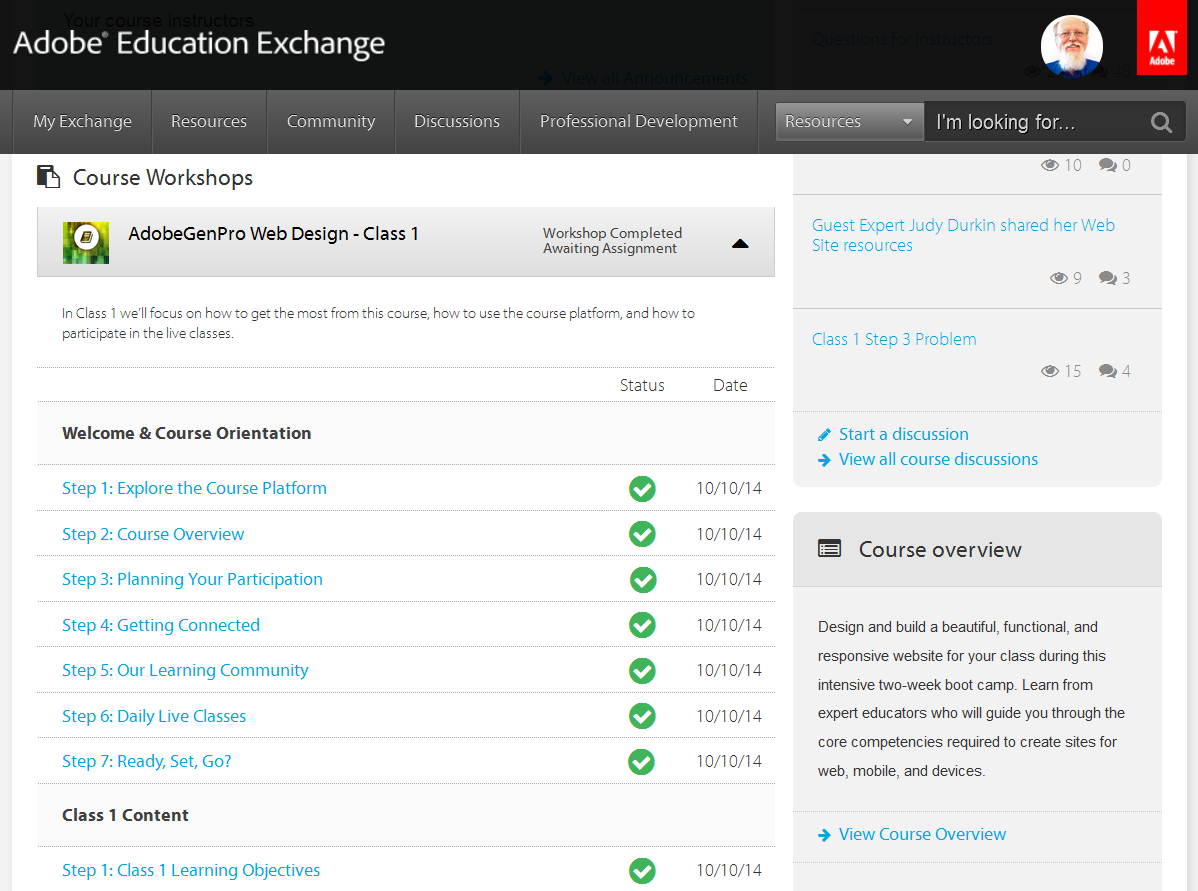This screenshot has height=891, width=1198.
Task: Click the green check for Step 6: Daily Live Classes
Action: [643, 716]
